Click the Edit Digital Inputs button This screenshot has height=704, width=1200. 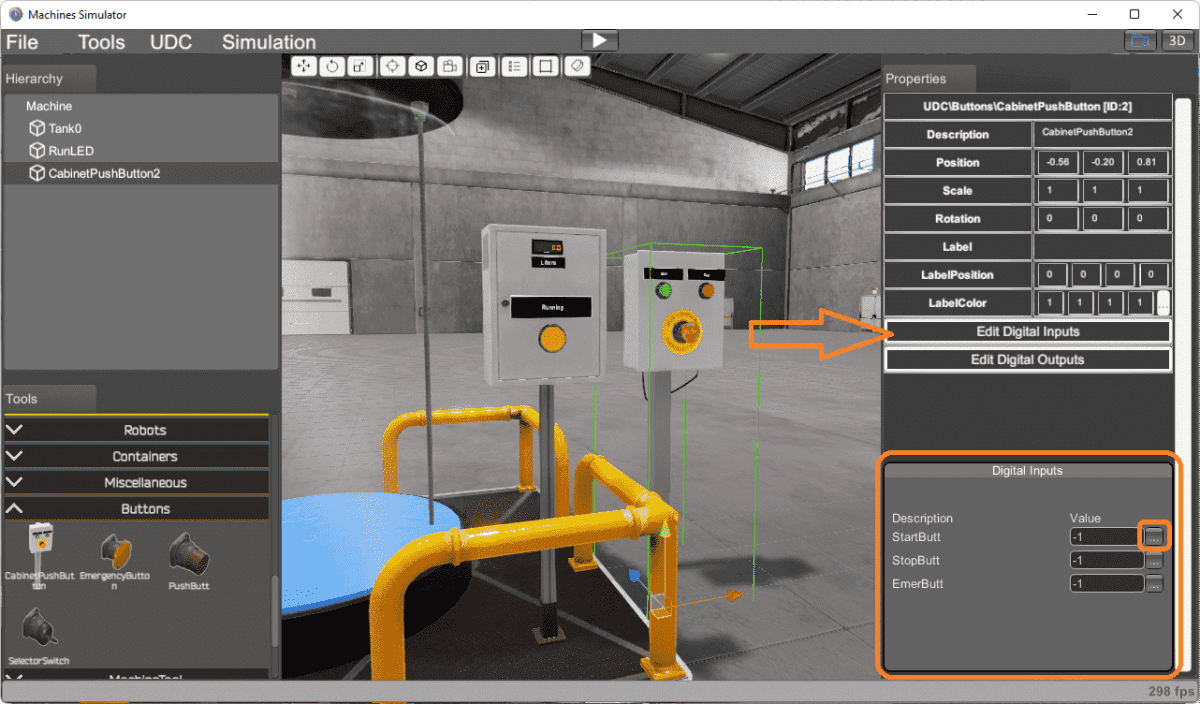[1027, 331]
